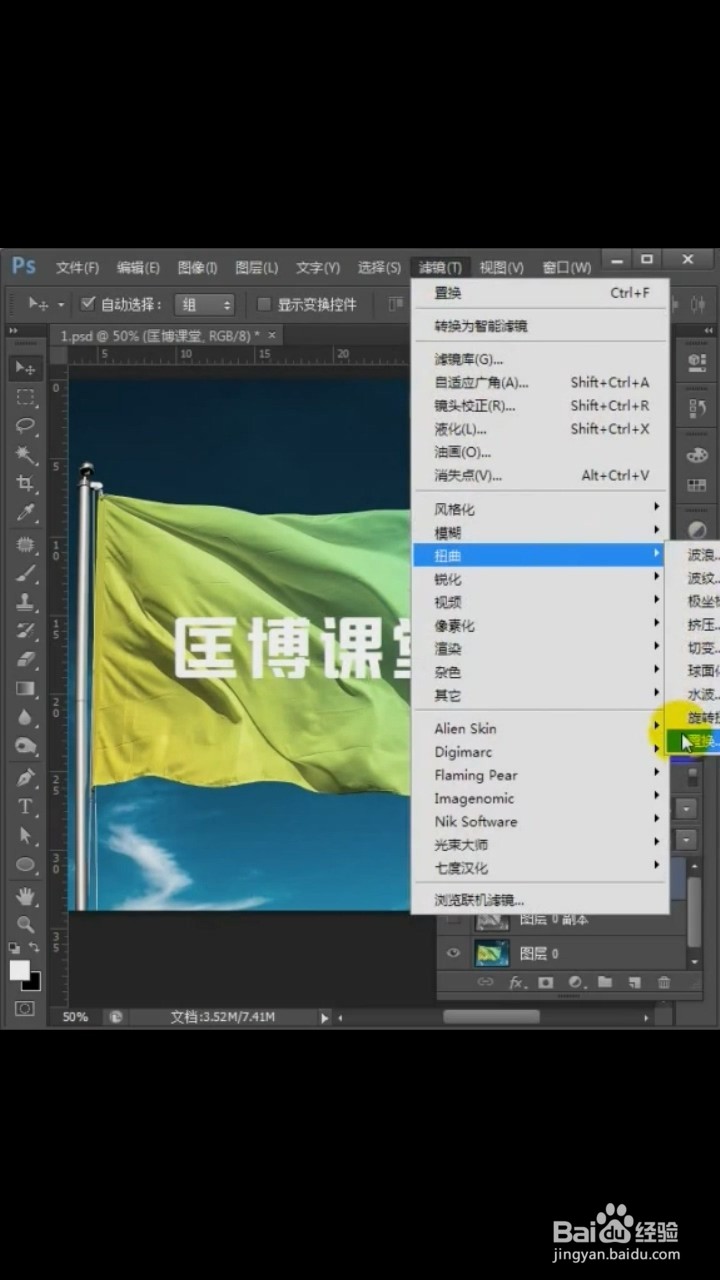Choose 转换为智能滤镜 menu entry
The height and width of the screenshot is (1280, 720).
(541, 326)
